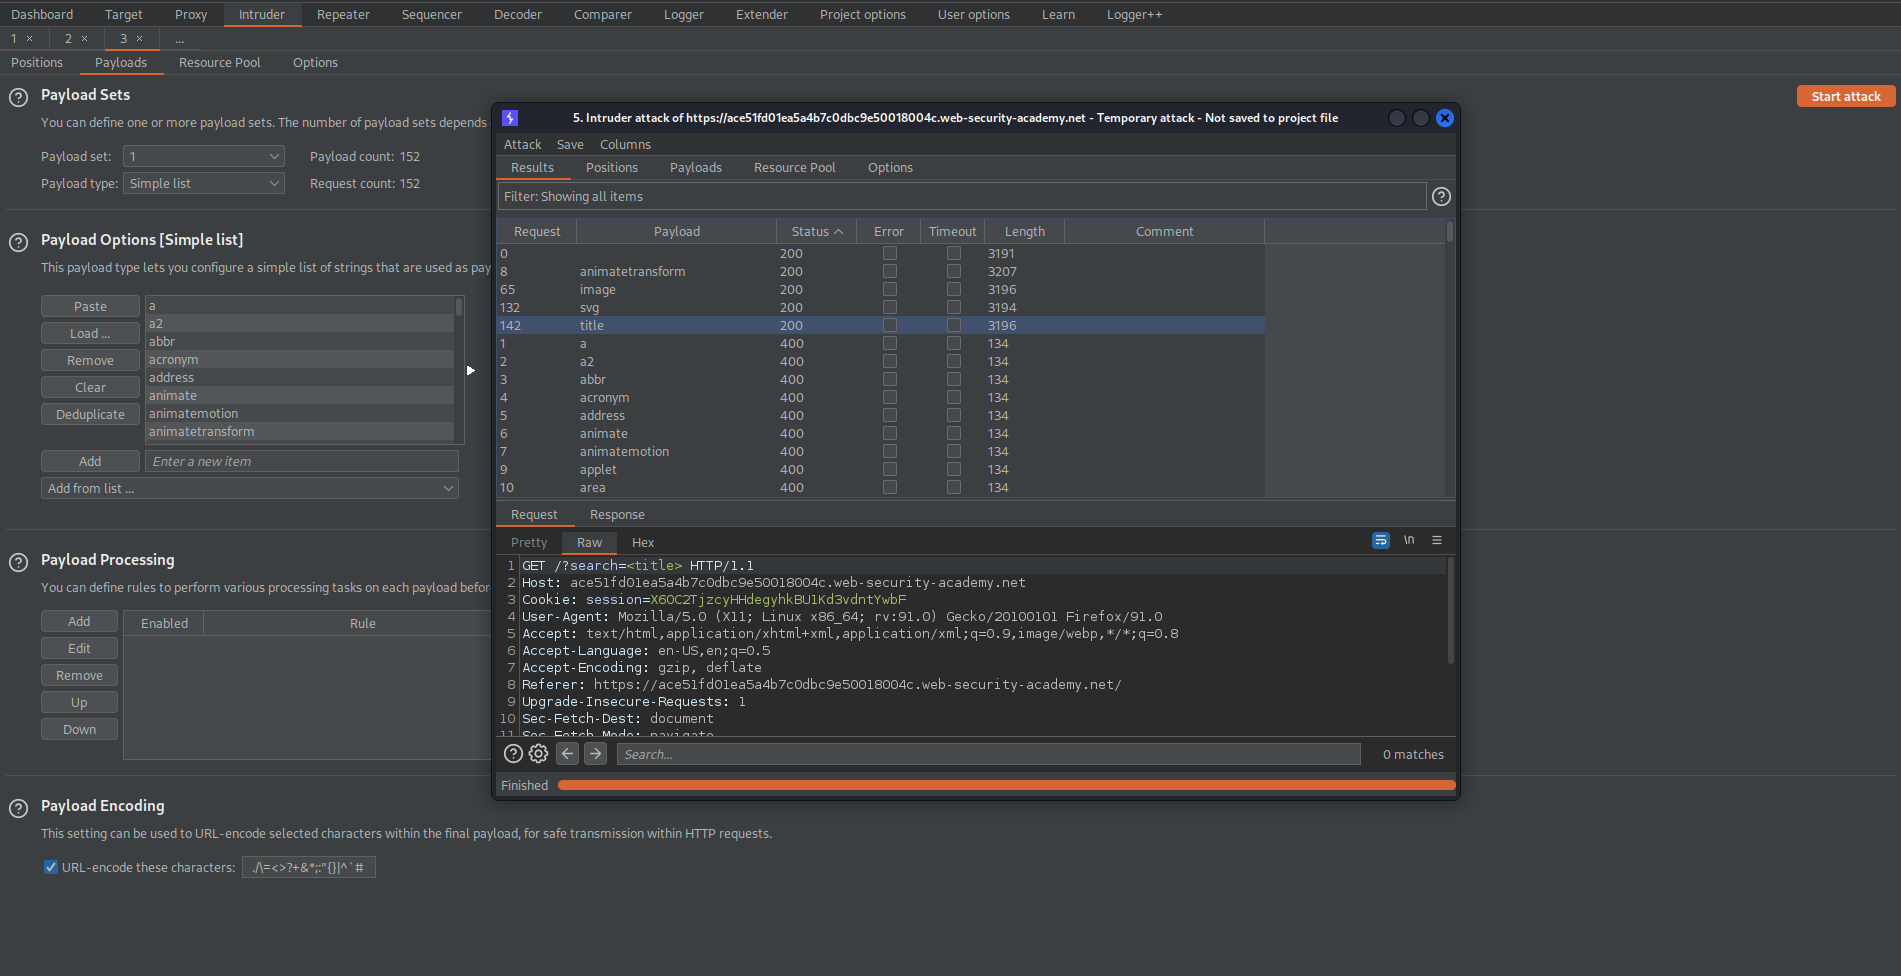Uncheck URL-encode these characters checkbox
Image resolution: width=1901 pixels, height=976 pixels.
[51, 867]
